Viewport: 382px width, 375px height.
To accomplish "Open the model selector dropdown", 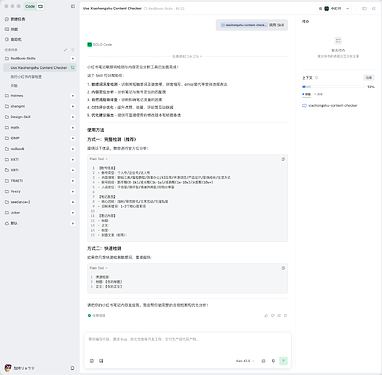I will pyautogui.click(x=245, y=361).
